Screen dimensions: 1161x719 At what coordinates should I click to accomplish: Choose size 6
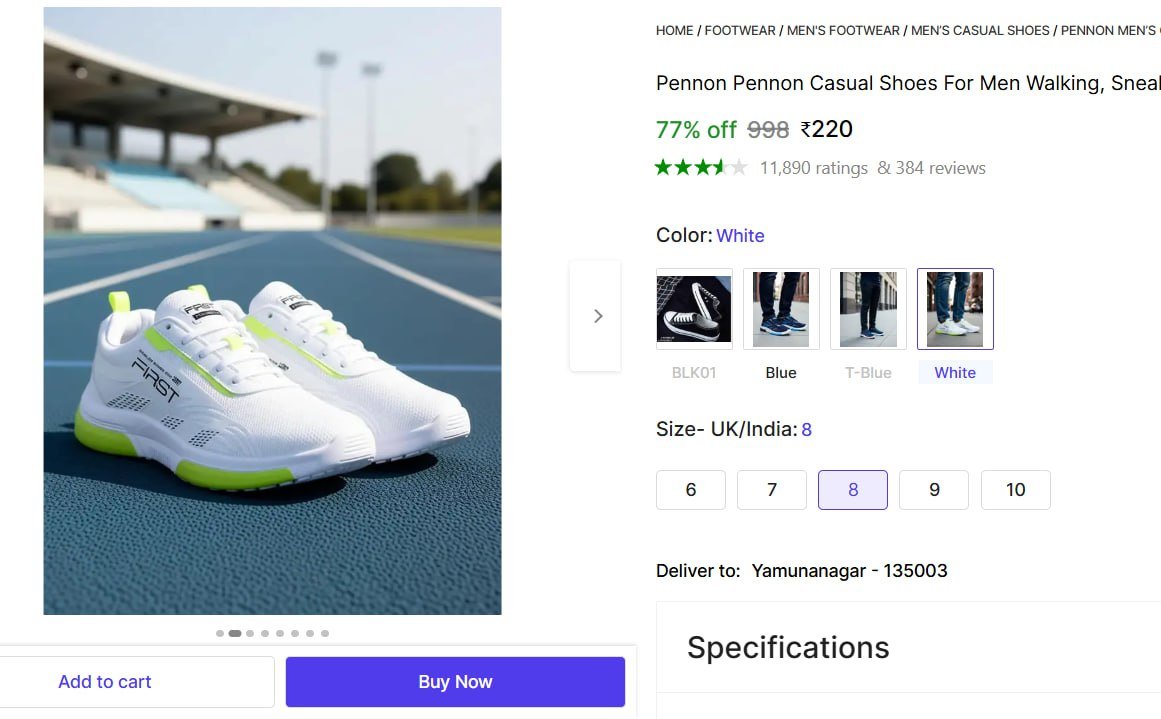(x=691, y=490)
